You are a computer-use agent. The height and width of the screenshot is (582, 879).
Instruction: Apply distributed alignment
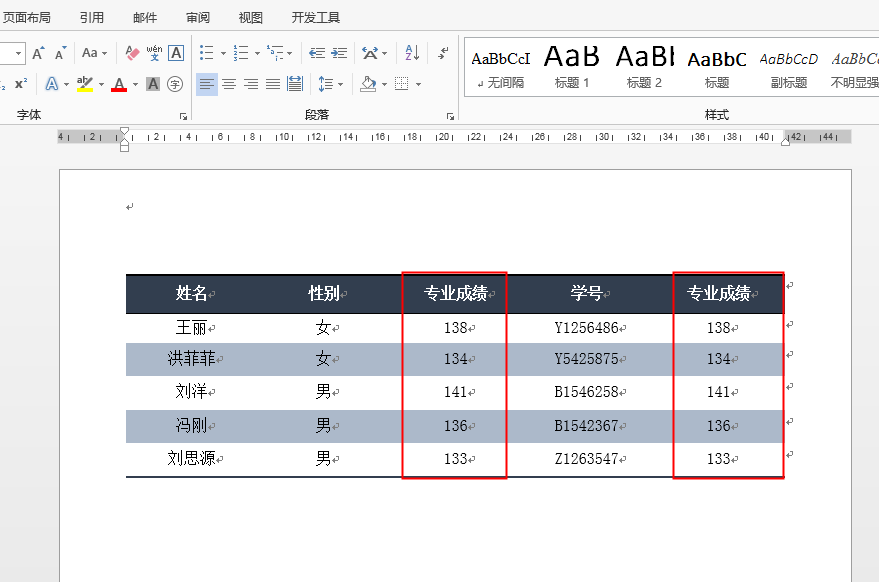(x=295, y=84)
